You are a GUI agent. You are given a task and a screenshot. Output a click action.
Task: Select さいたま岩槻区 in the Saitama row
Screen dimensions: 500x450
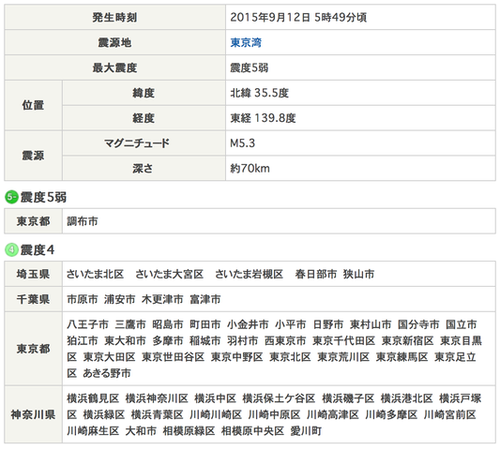coord(249,274)
